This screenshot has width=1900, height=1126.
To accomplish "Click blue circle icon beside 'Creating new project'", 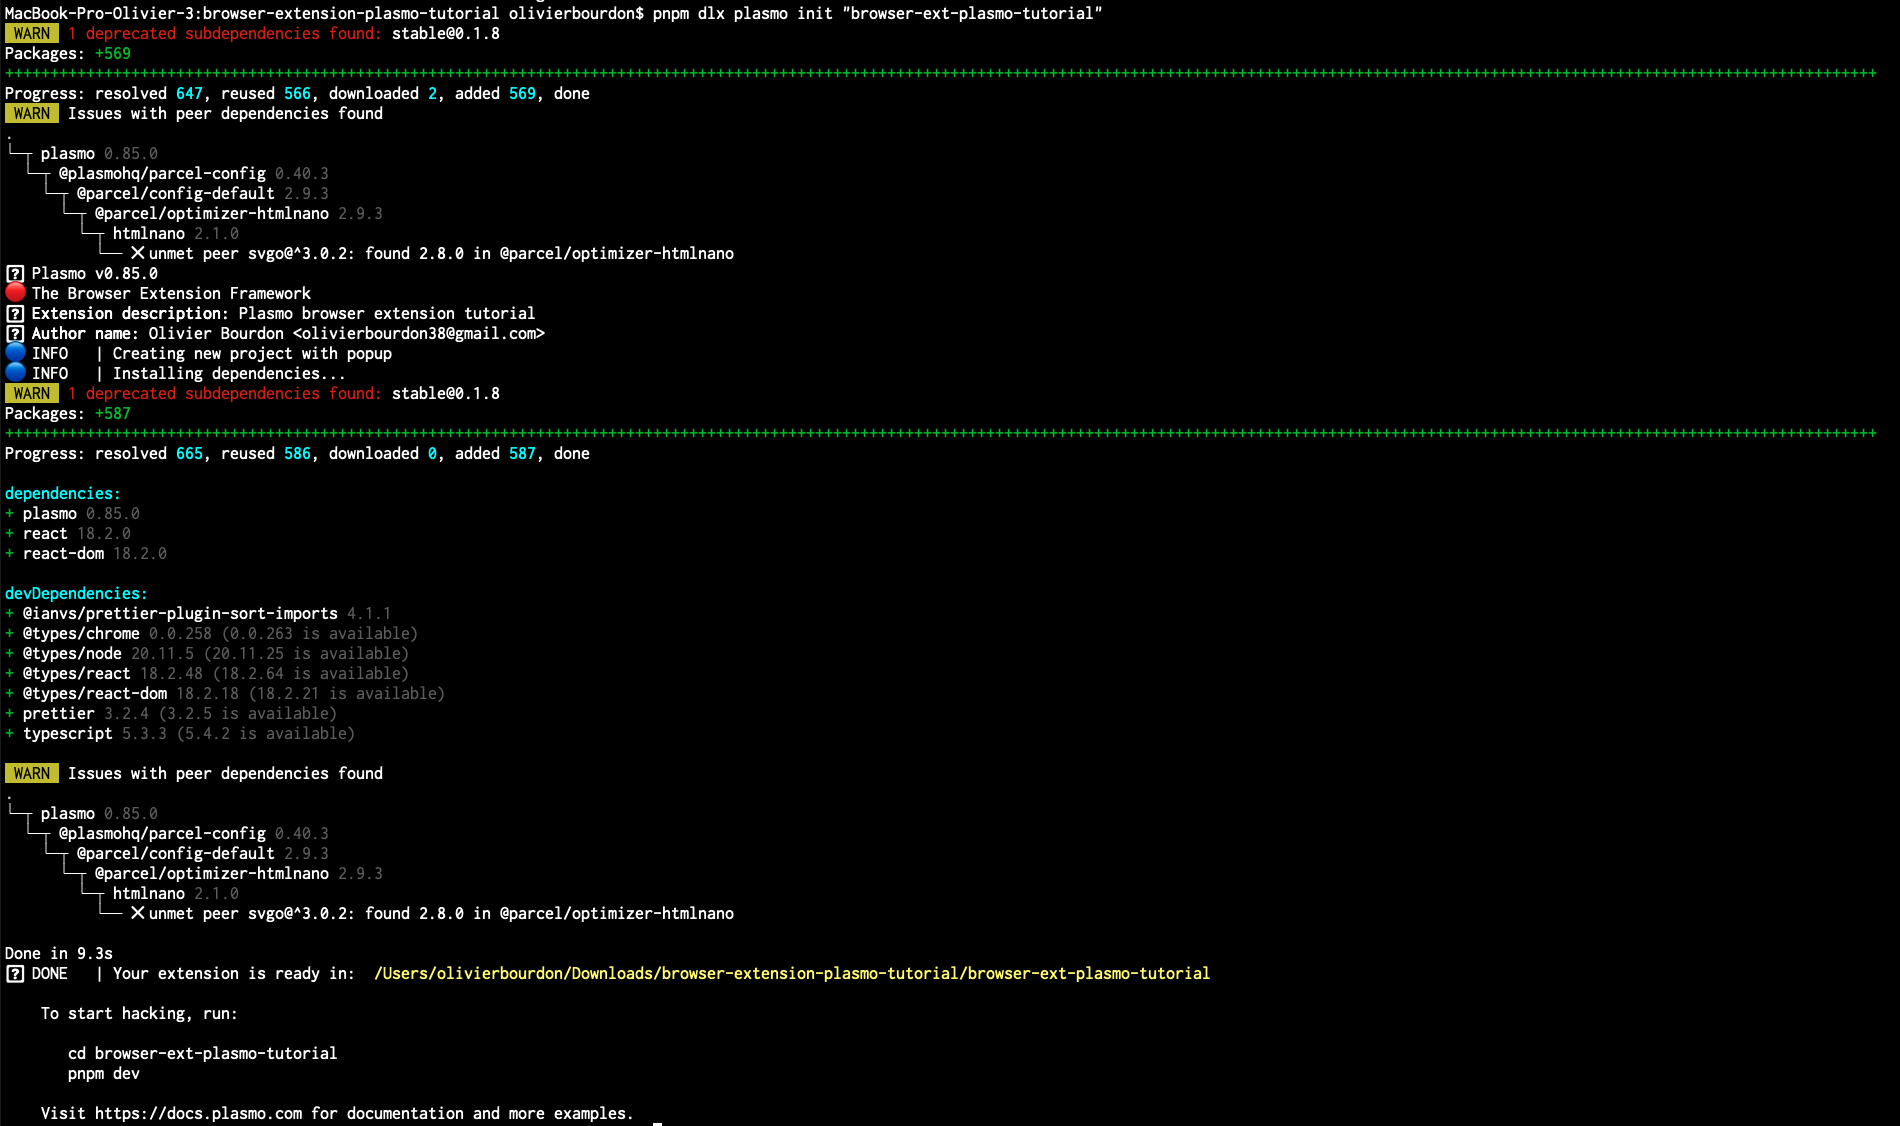I will [15, 353].
